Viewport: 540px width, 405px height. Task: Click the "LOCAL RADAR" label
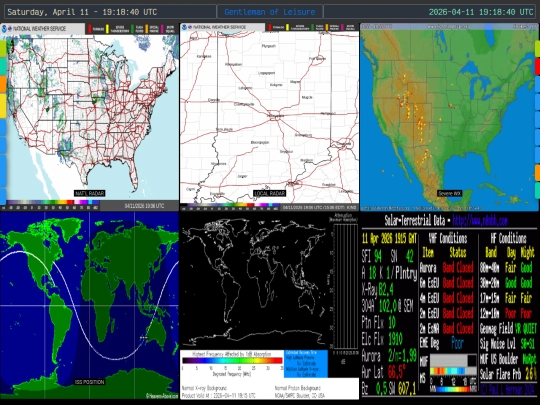point(270,193)
